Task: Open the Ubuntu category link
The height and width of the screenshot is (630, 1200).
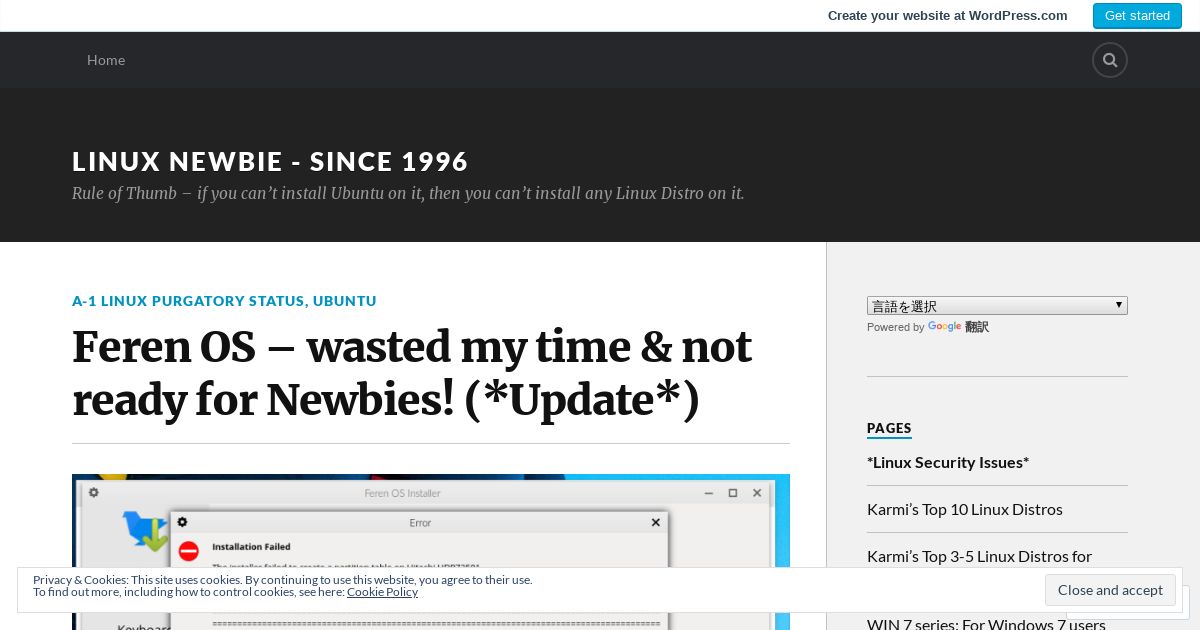Action: coord(345,301)
